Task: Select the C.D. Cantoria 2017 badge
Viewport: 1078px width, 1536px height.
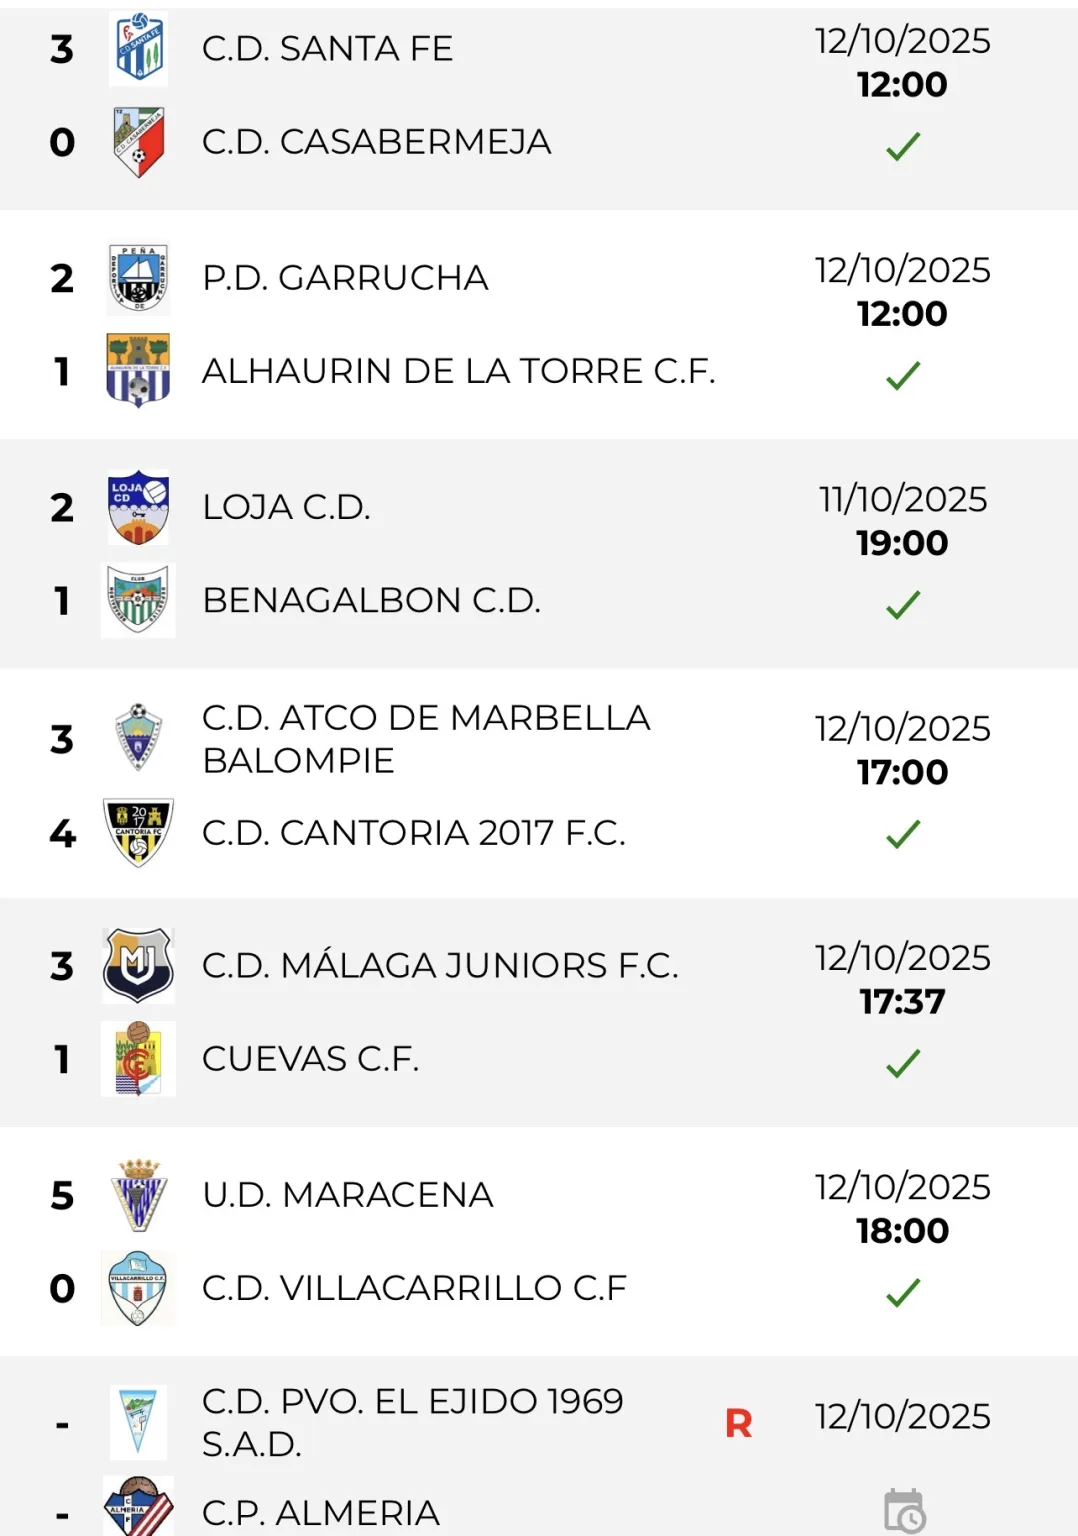Action: click(139, 830)
